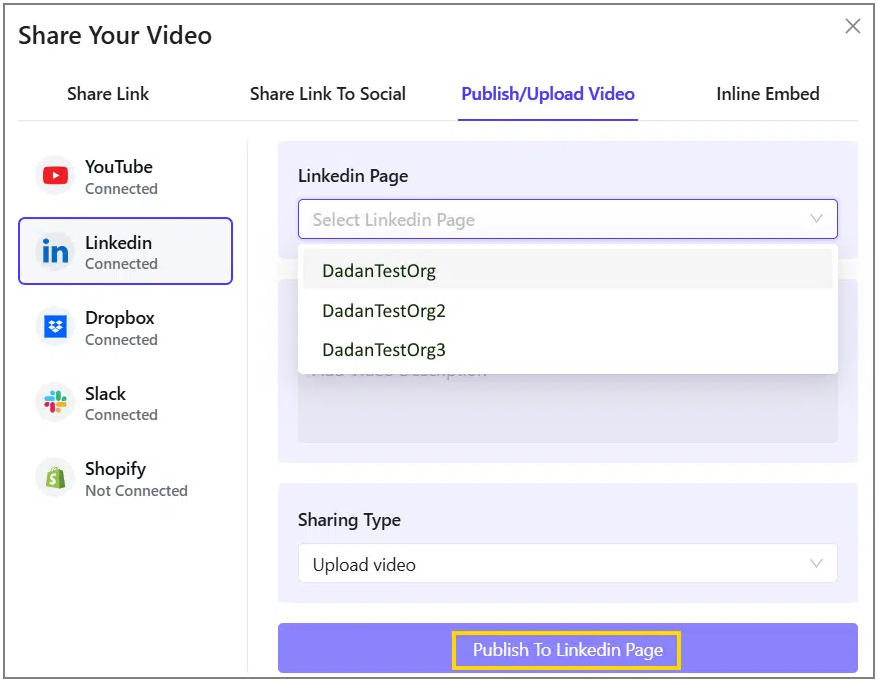This screenshot has height=681, width=878.
Task: Click the YouTube logo icon
Action: (55, 176)
